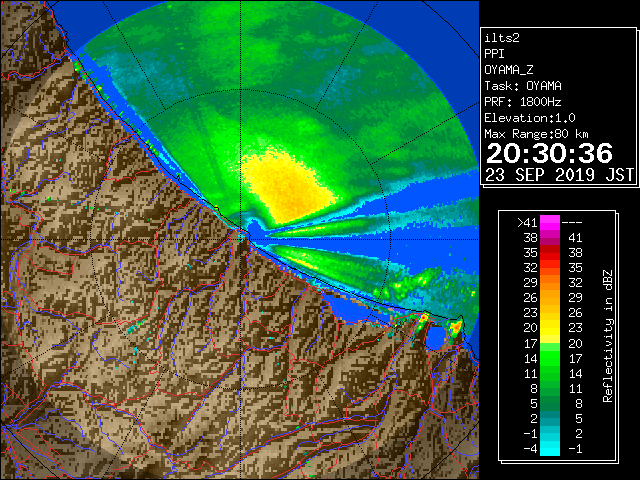Click the '-4' legend value

click(x=530, y=449)
